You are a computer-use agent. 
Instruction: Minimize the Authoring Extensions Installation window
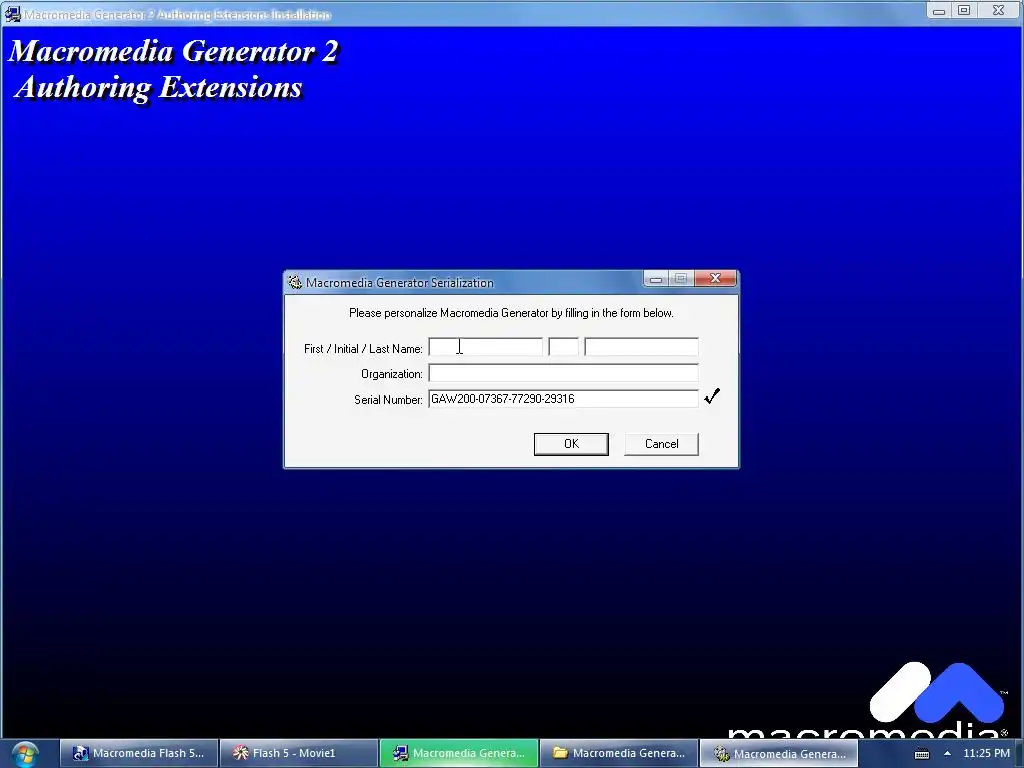pos(939,10)
